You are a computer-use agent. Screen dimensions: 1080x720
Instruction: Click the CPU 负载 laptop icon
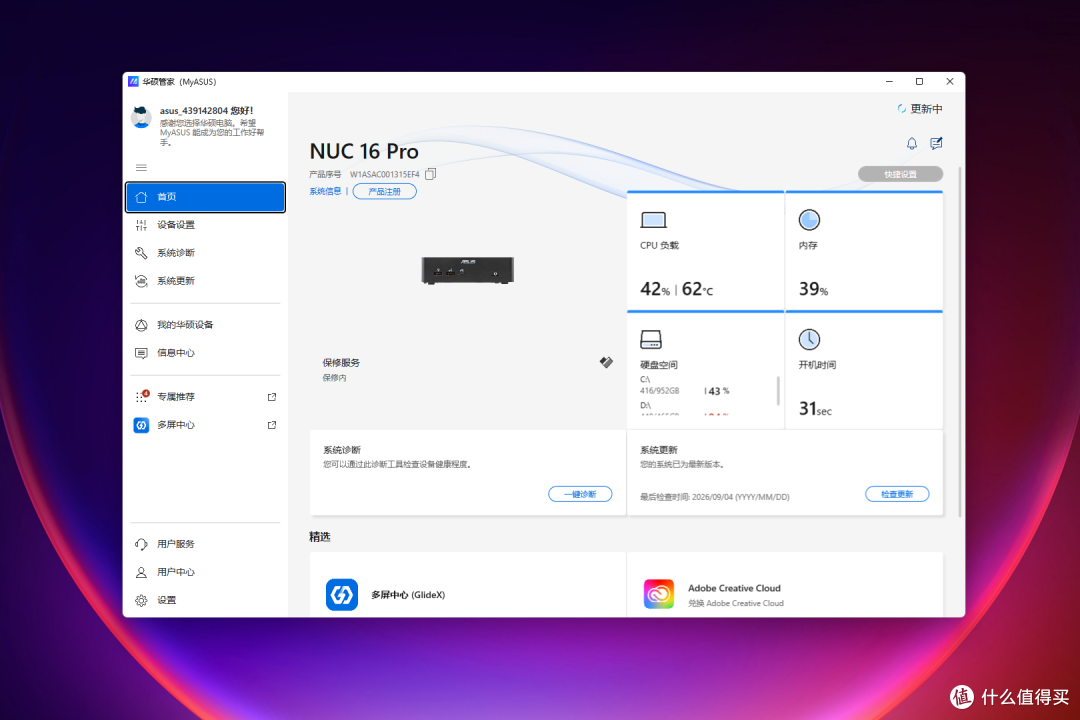tap(653, 220)
